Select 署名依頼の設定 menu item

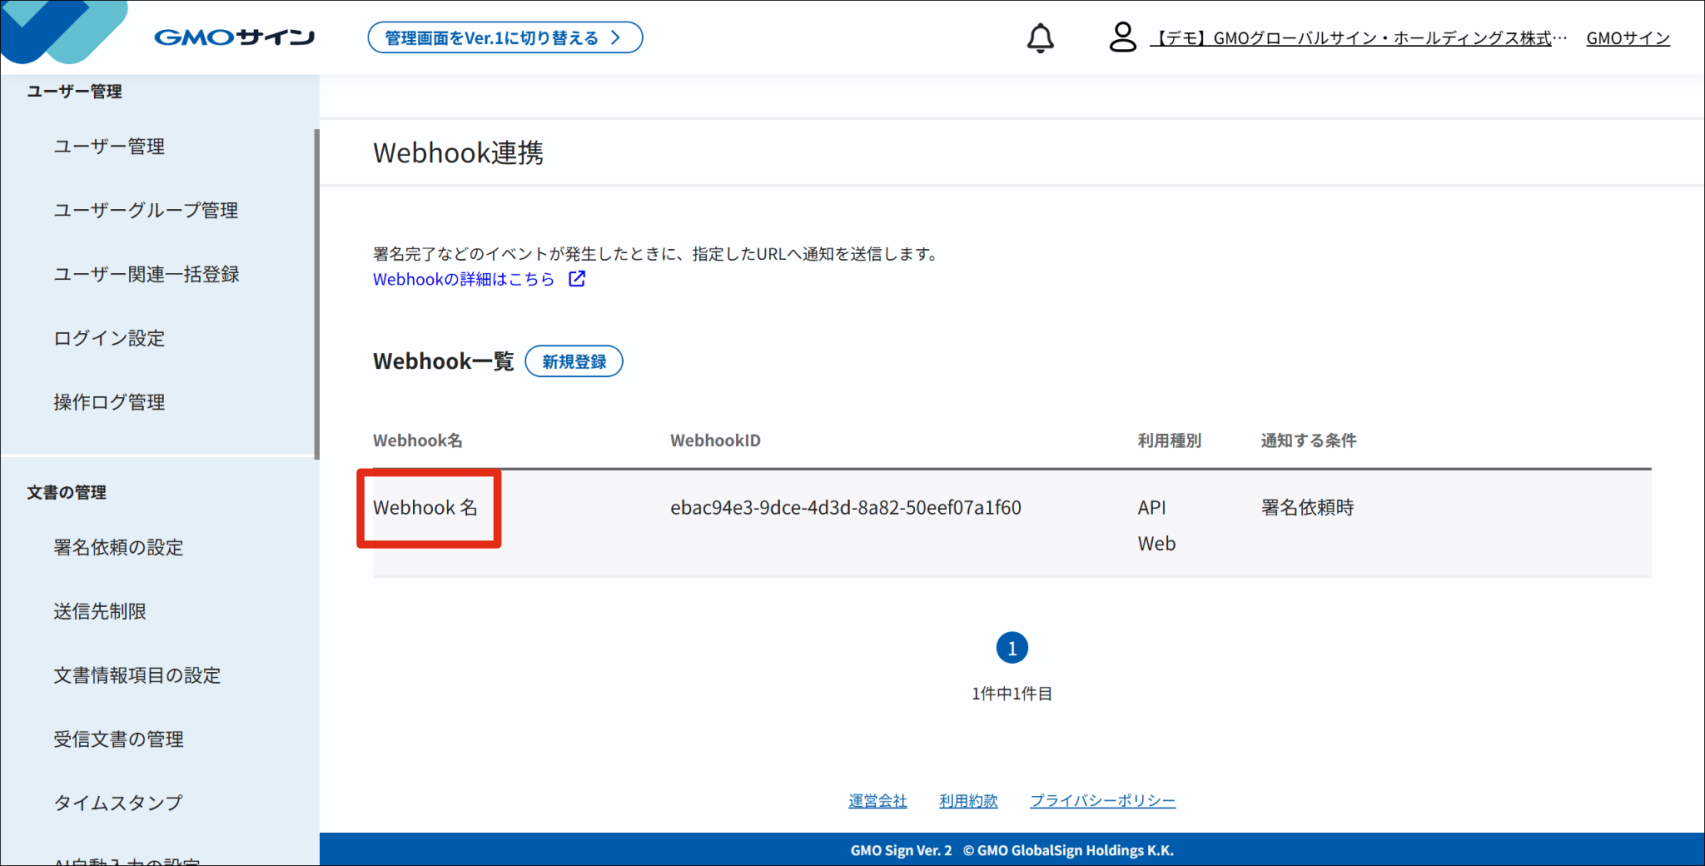[118, 547]
